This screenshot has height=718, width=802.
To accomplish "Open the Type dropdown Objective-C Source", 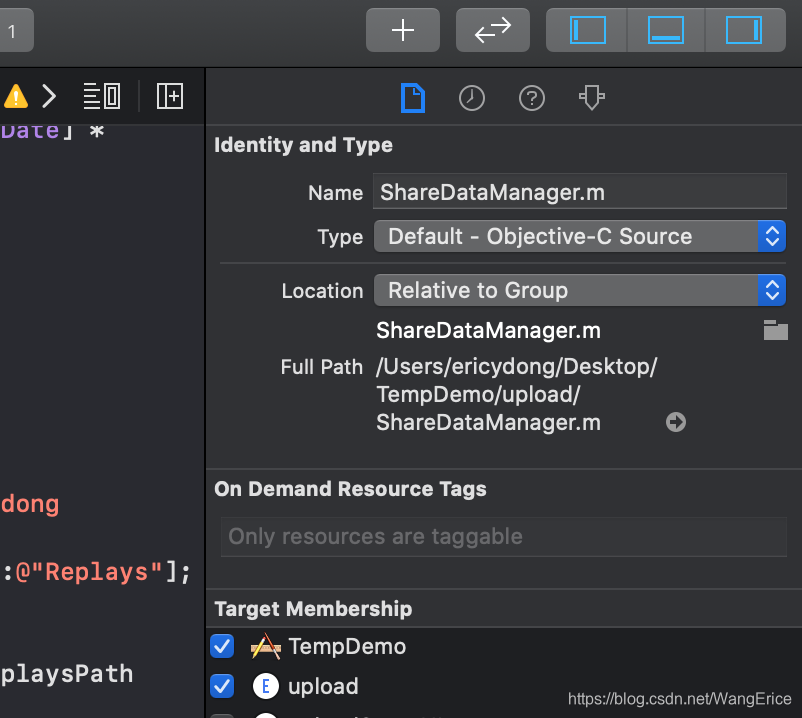I will click(x=579, y=237).
